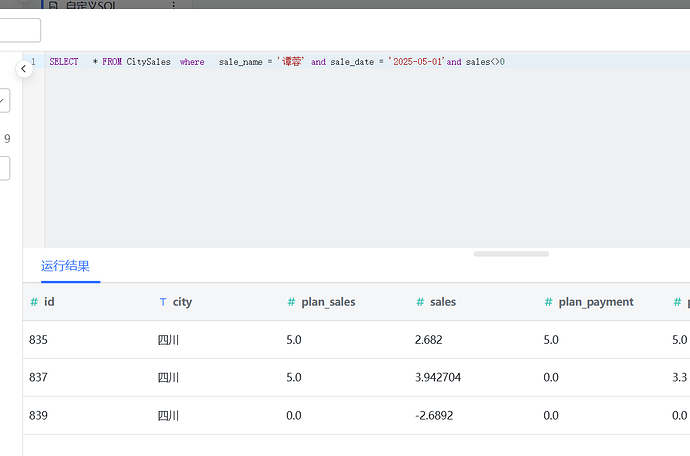This screenshot has width=690, height=456.
Task: Click plan_sales value 5.0 in row 837
Action: [x=294, y=378]
